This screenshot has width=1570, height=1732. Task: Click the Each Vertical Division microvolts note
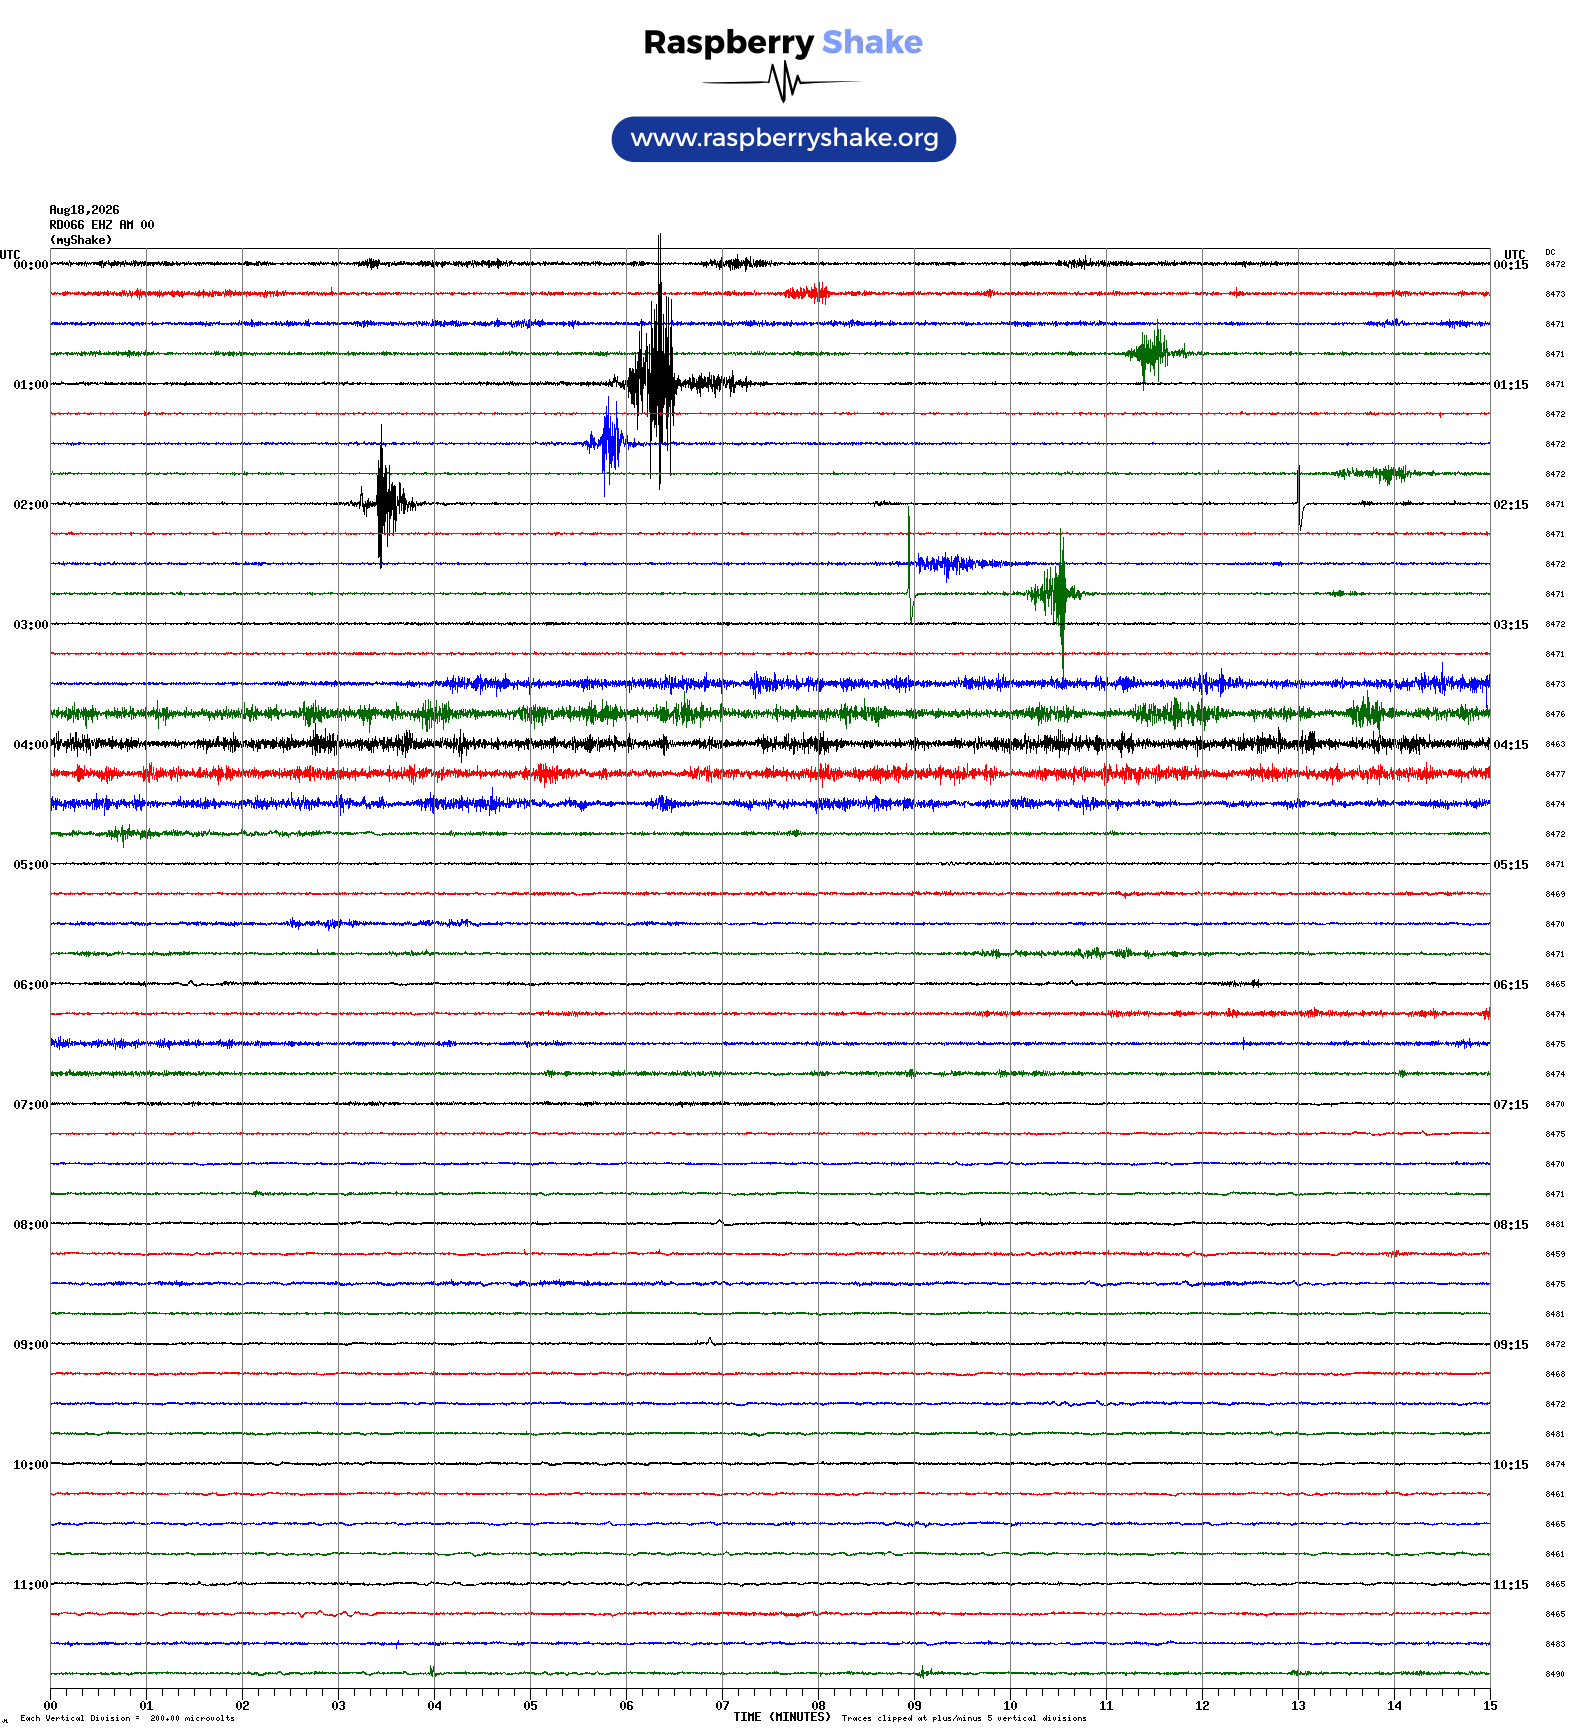[x=127, y=1718]
